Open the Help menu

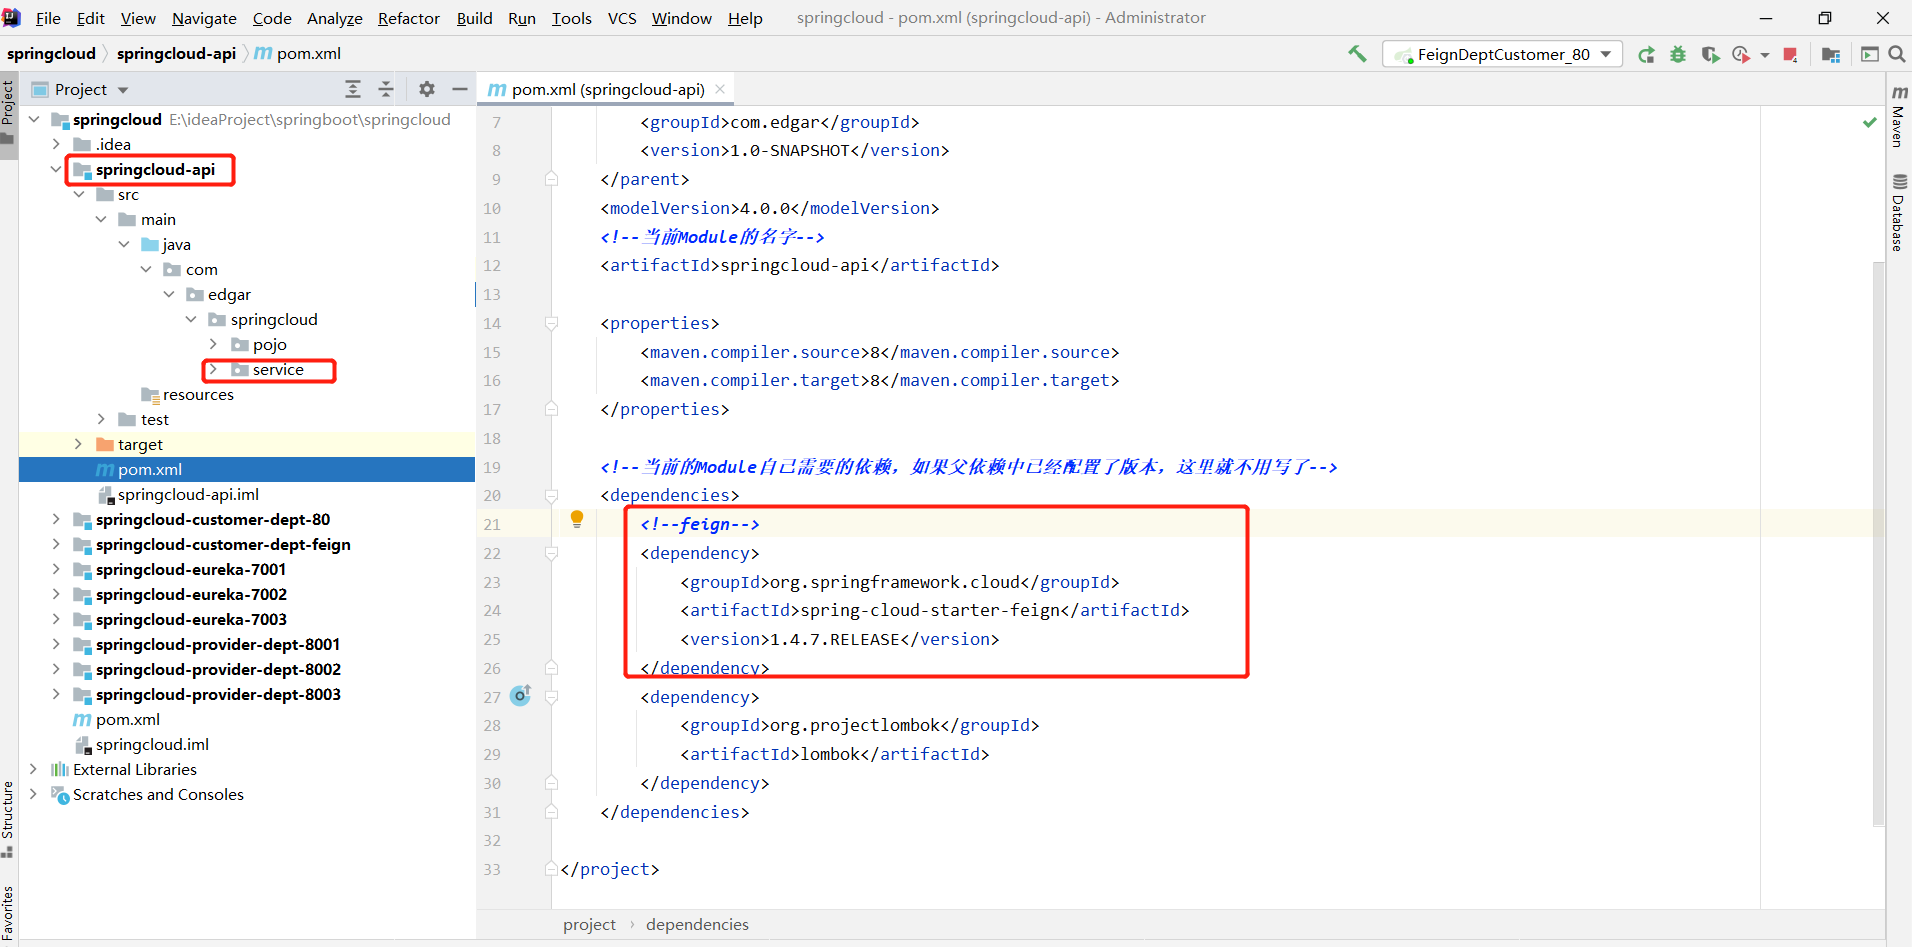[745, 18]
